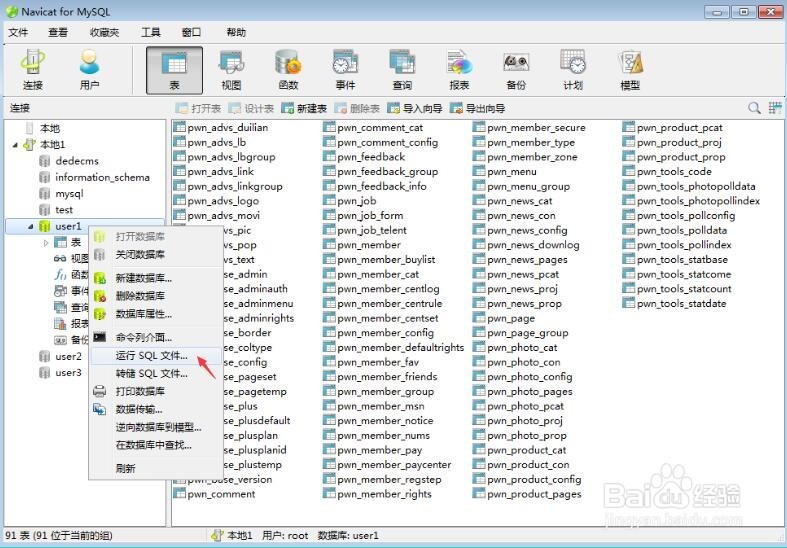Choose 删除数据库 in context menu
This screenshot has height=548, width=787.
click(156, 296)
